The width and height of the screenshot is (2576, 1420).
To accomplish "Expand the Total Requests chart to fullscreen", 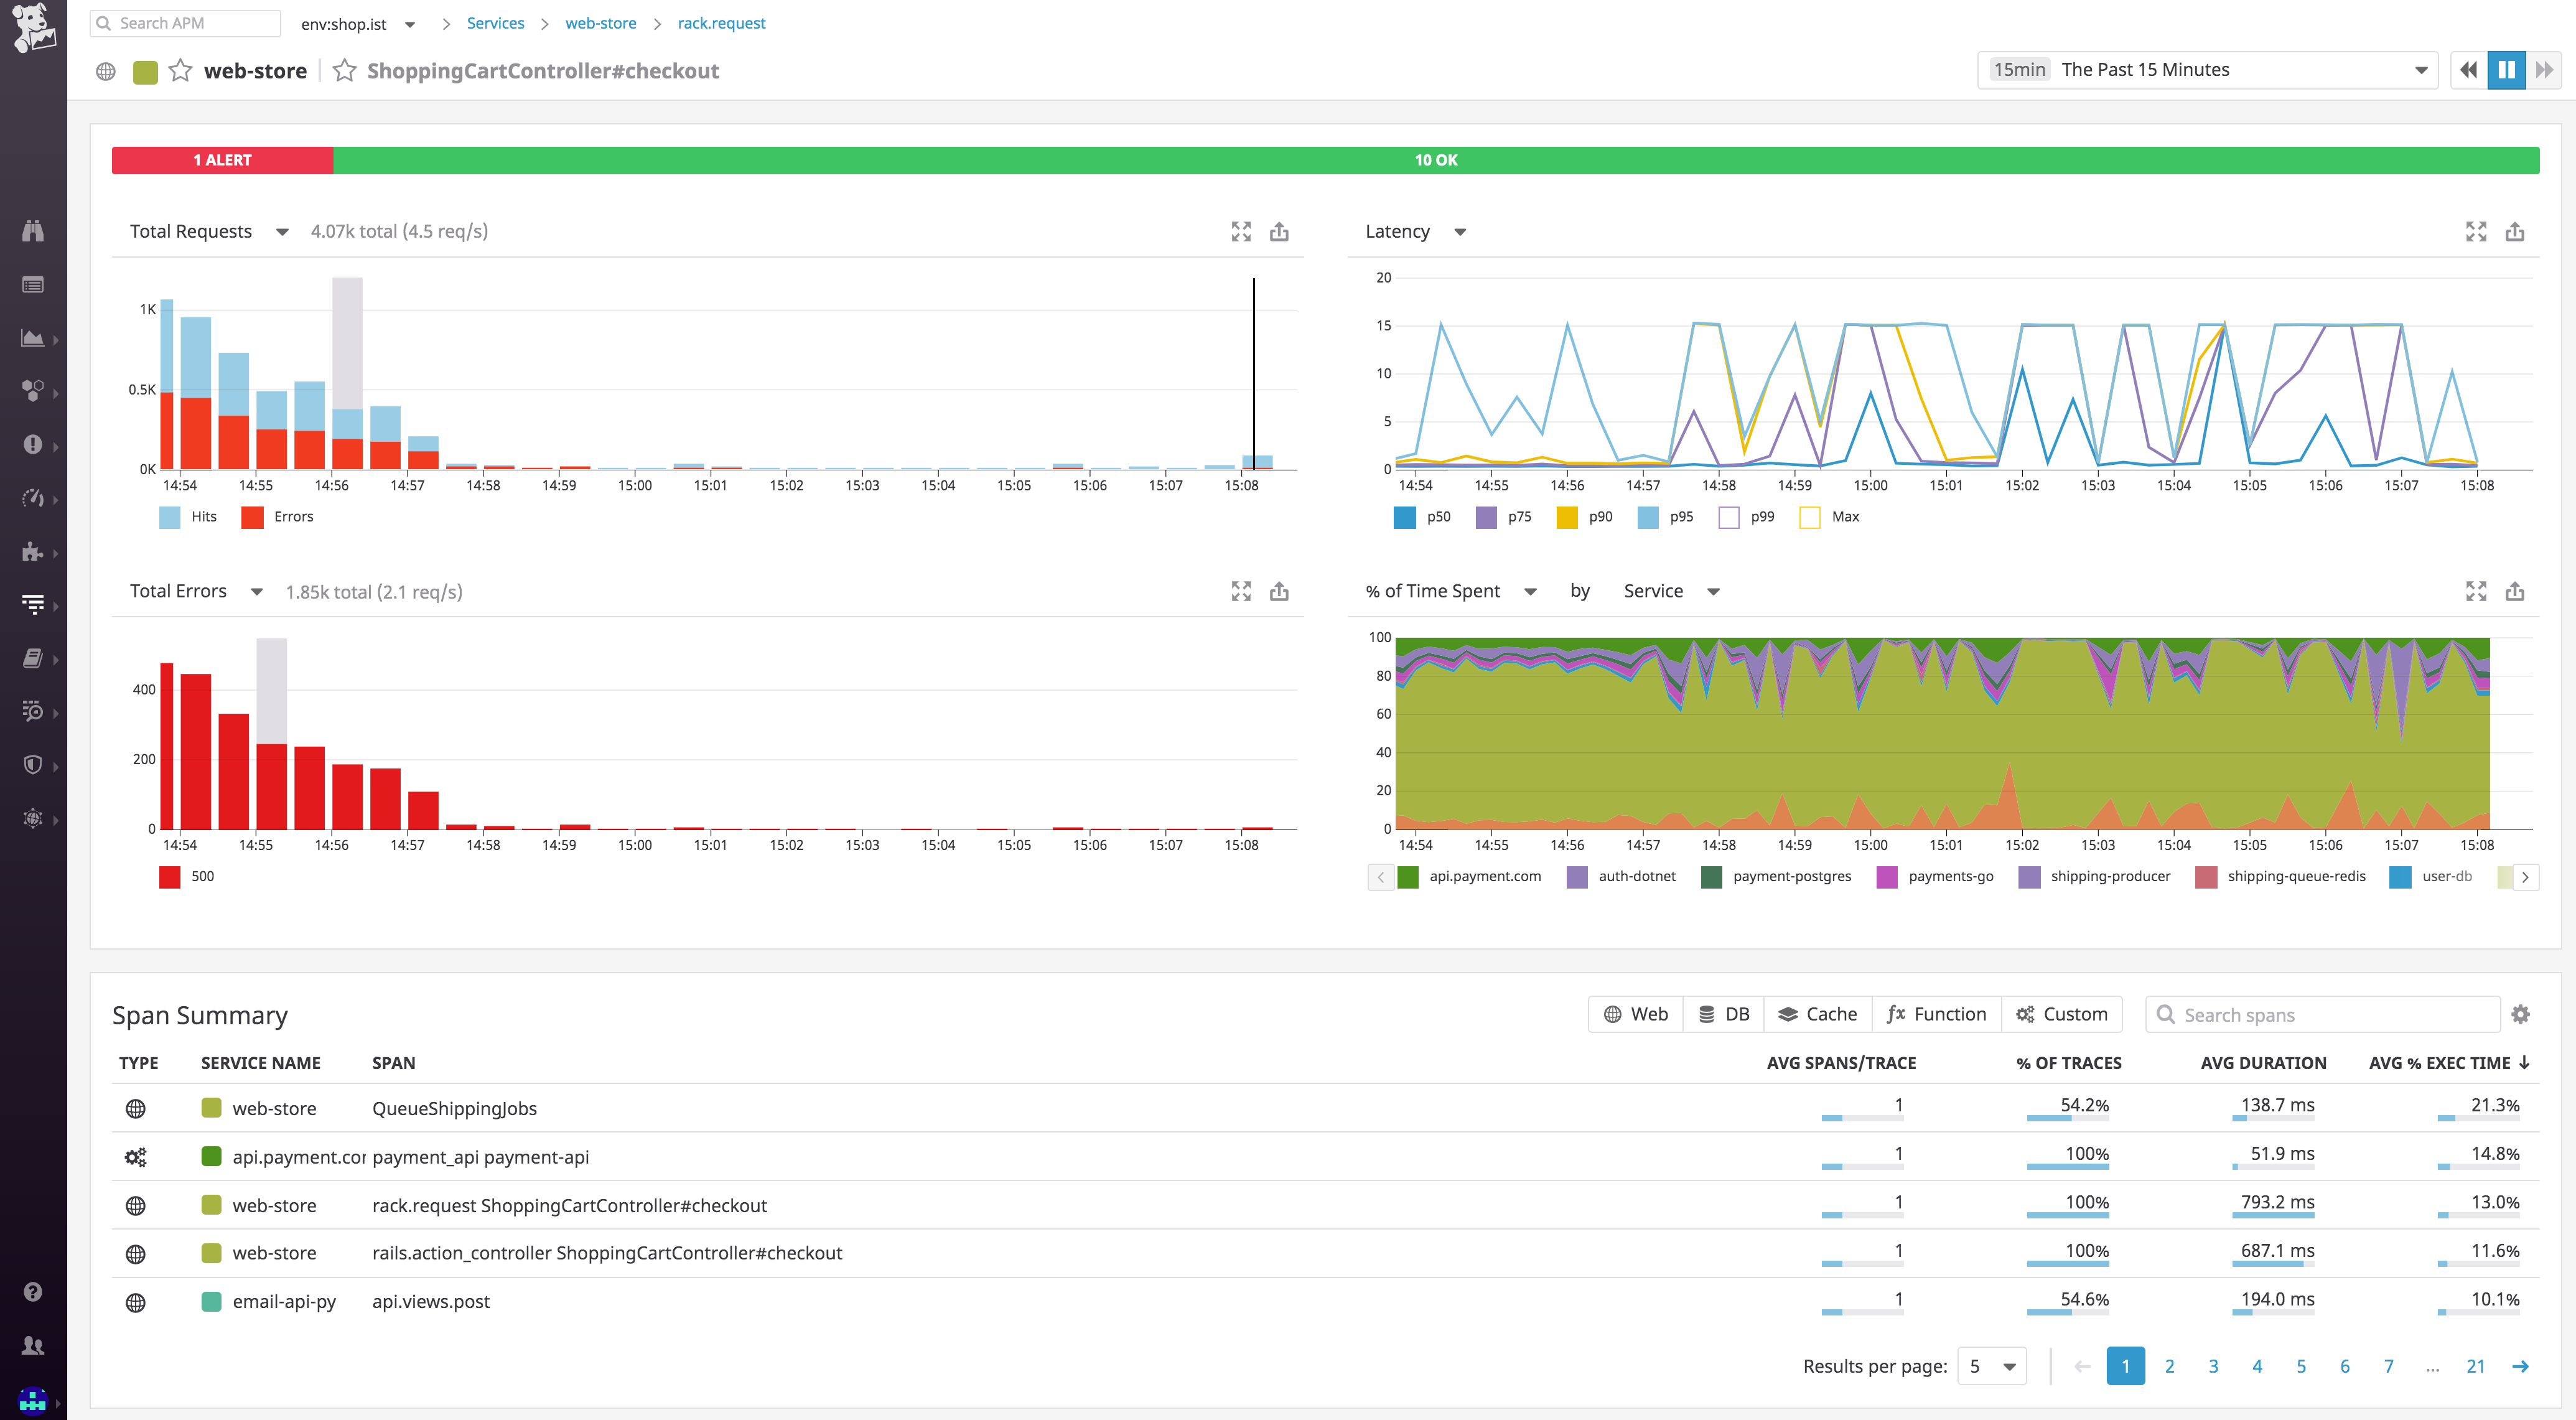I will 1241,231.
